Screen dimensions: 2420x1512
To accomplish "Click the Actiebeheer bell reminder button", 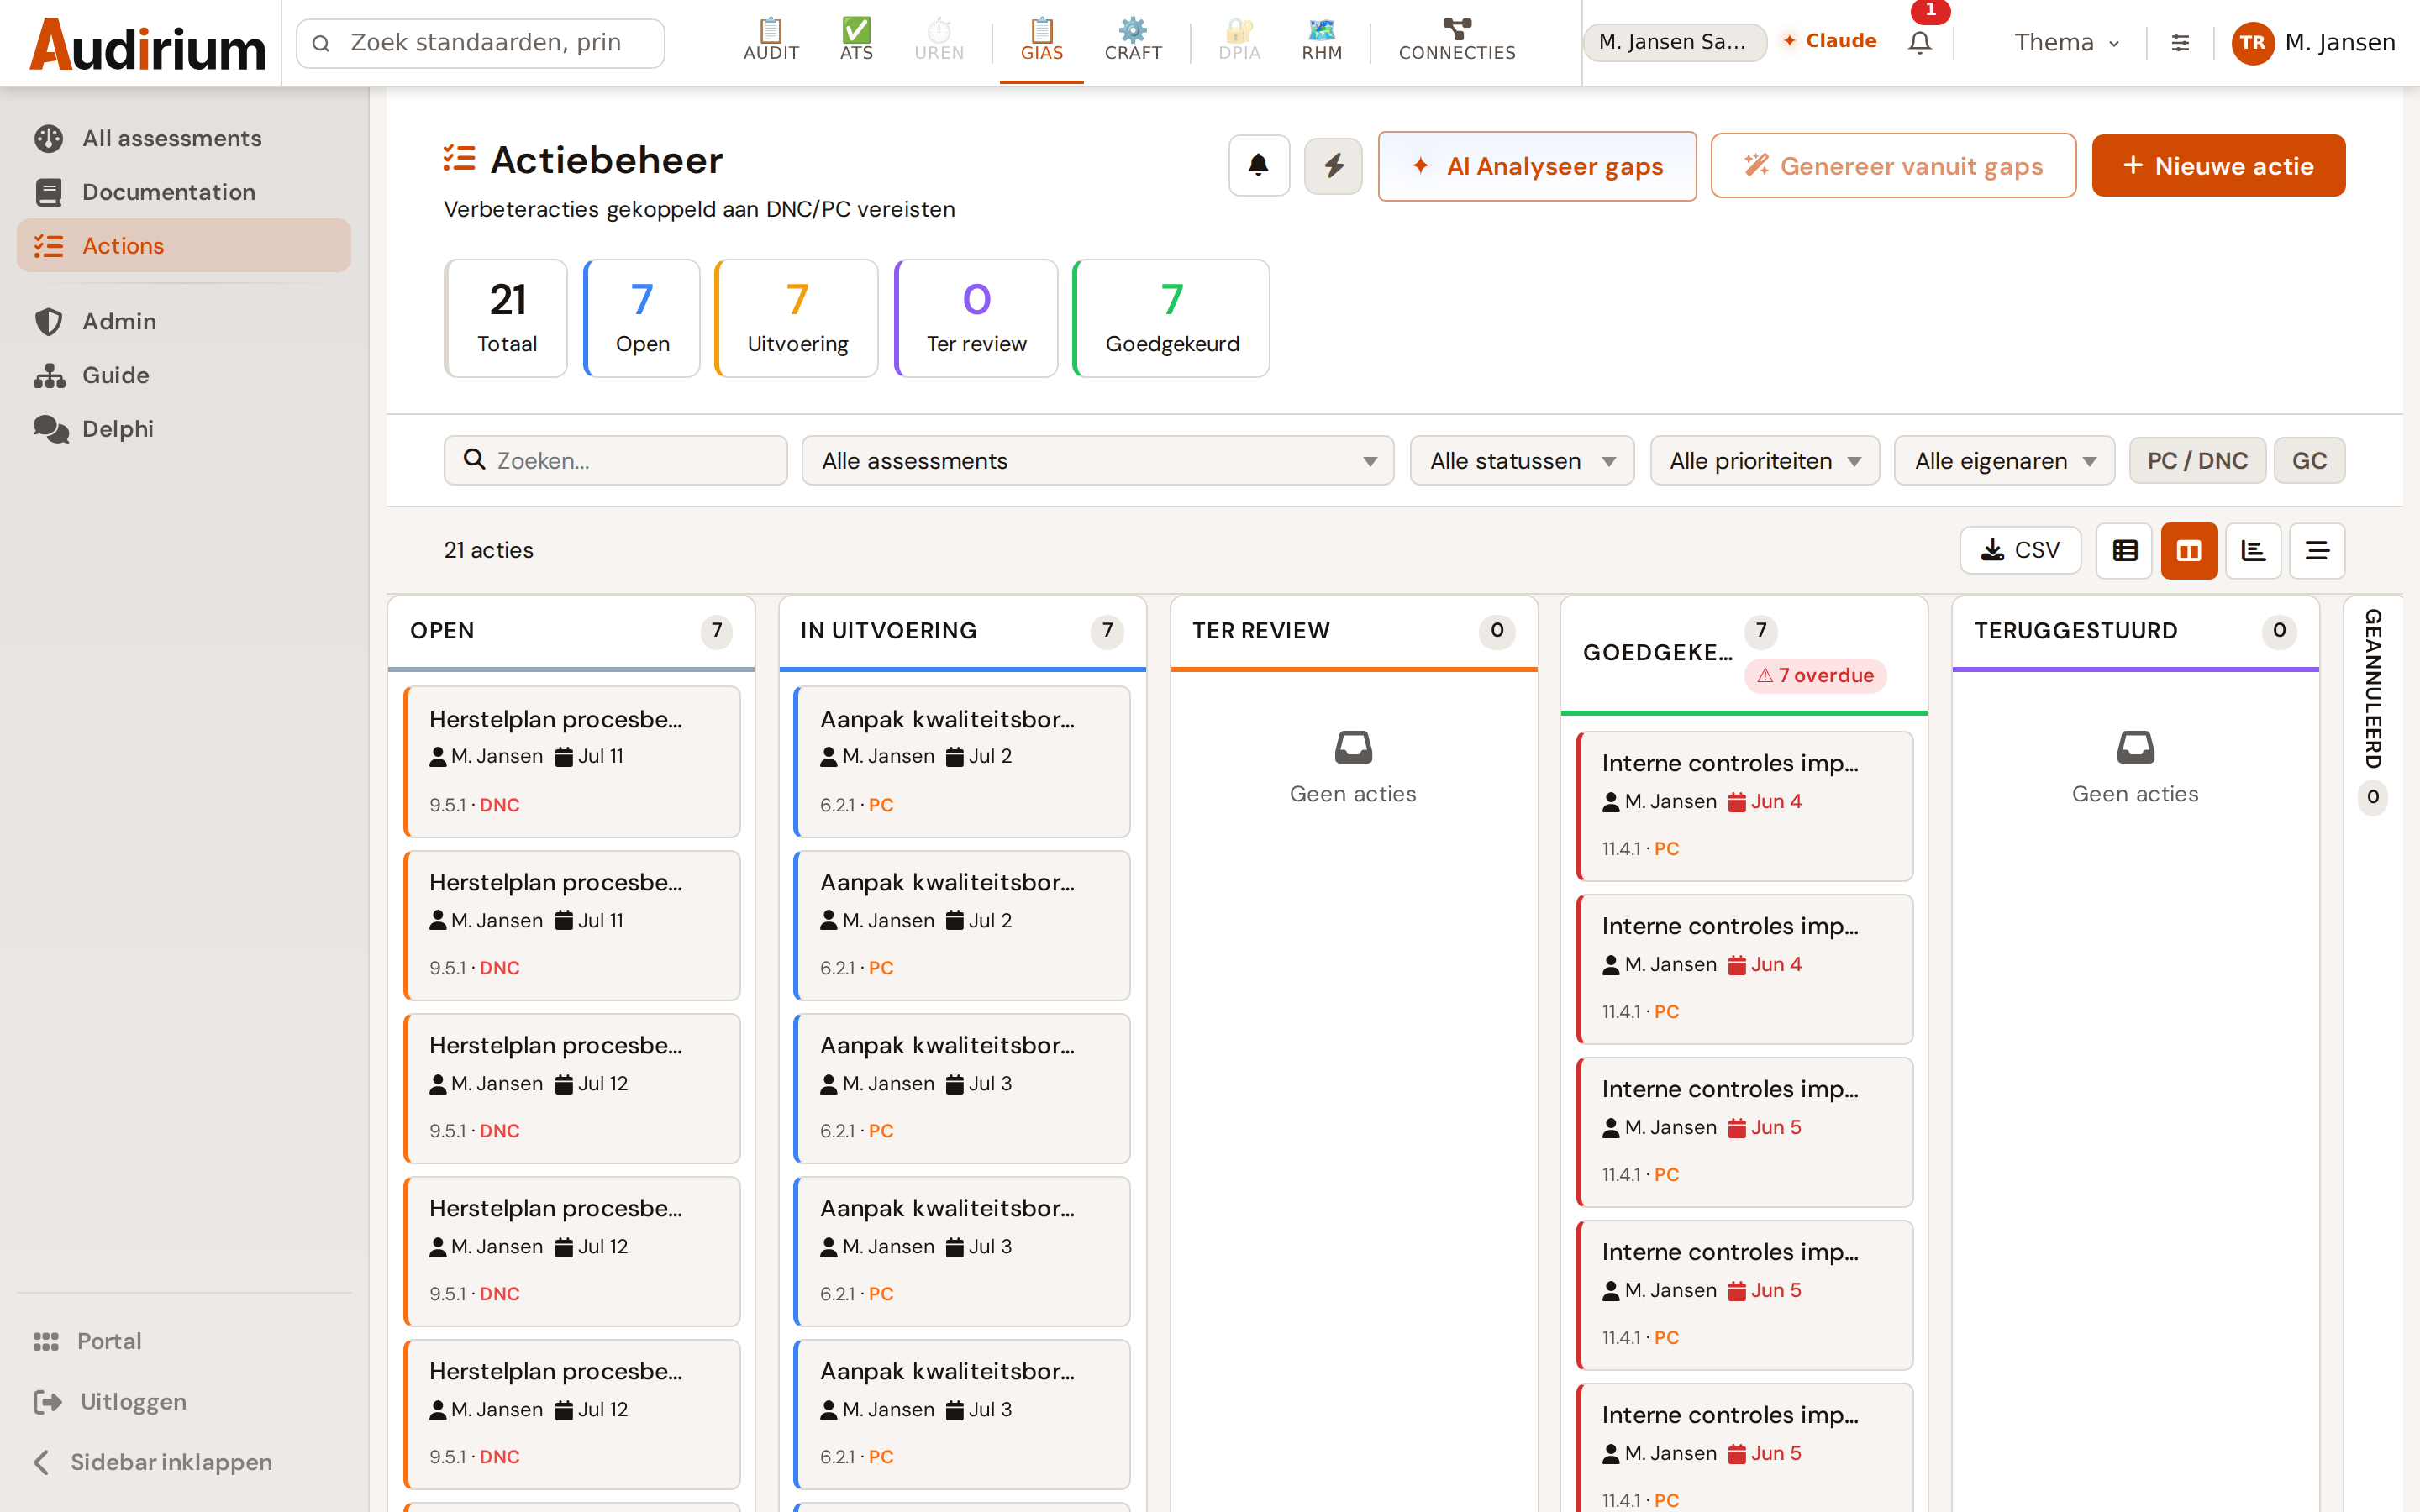I will pos(1258,165).
